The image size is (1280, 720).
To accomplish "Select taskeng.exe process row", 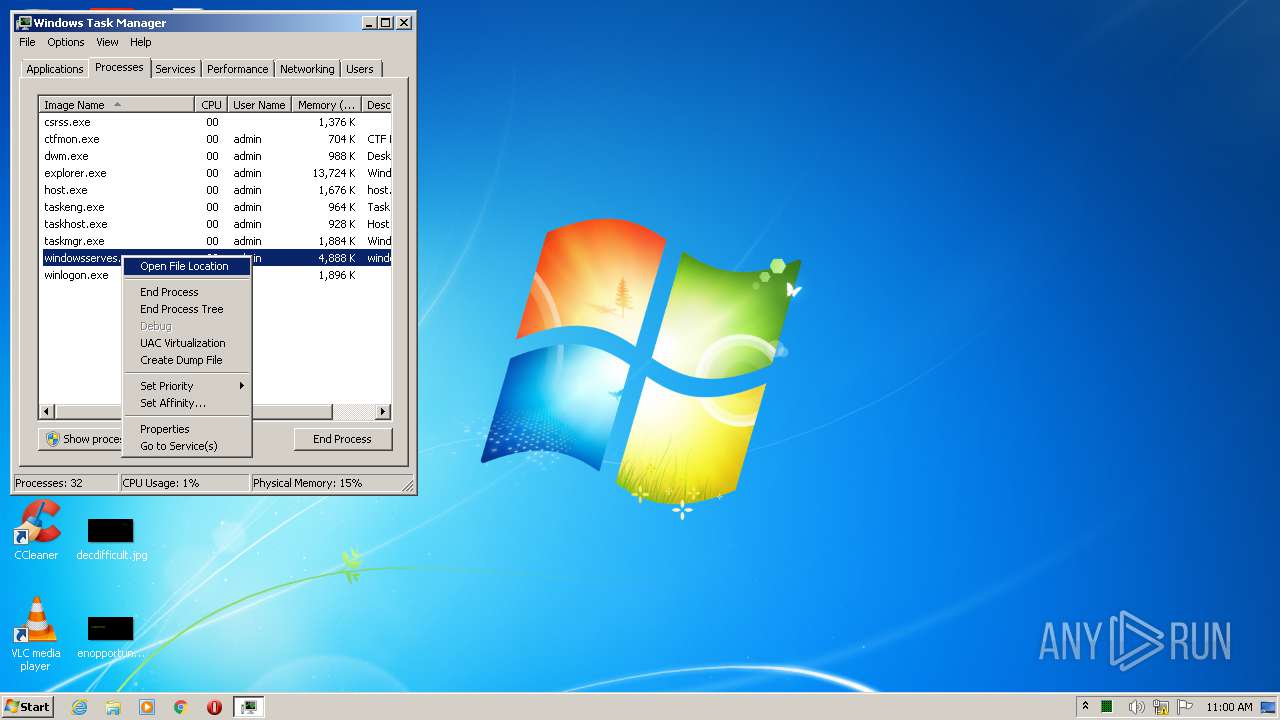I will pyautogui.click(x=215, y=207).
